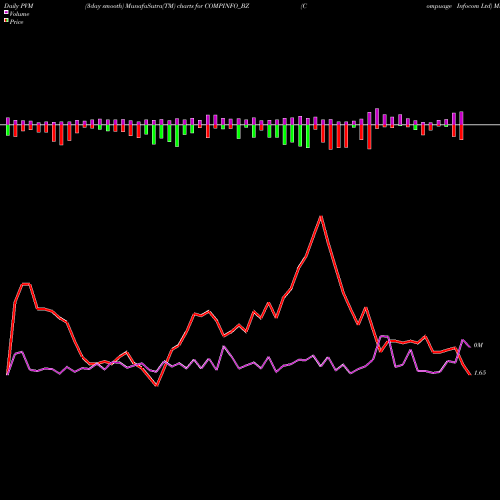This screenshot has height=500, width=500.
Task: Click the Volume legend label
Action: tap(19, 14)
